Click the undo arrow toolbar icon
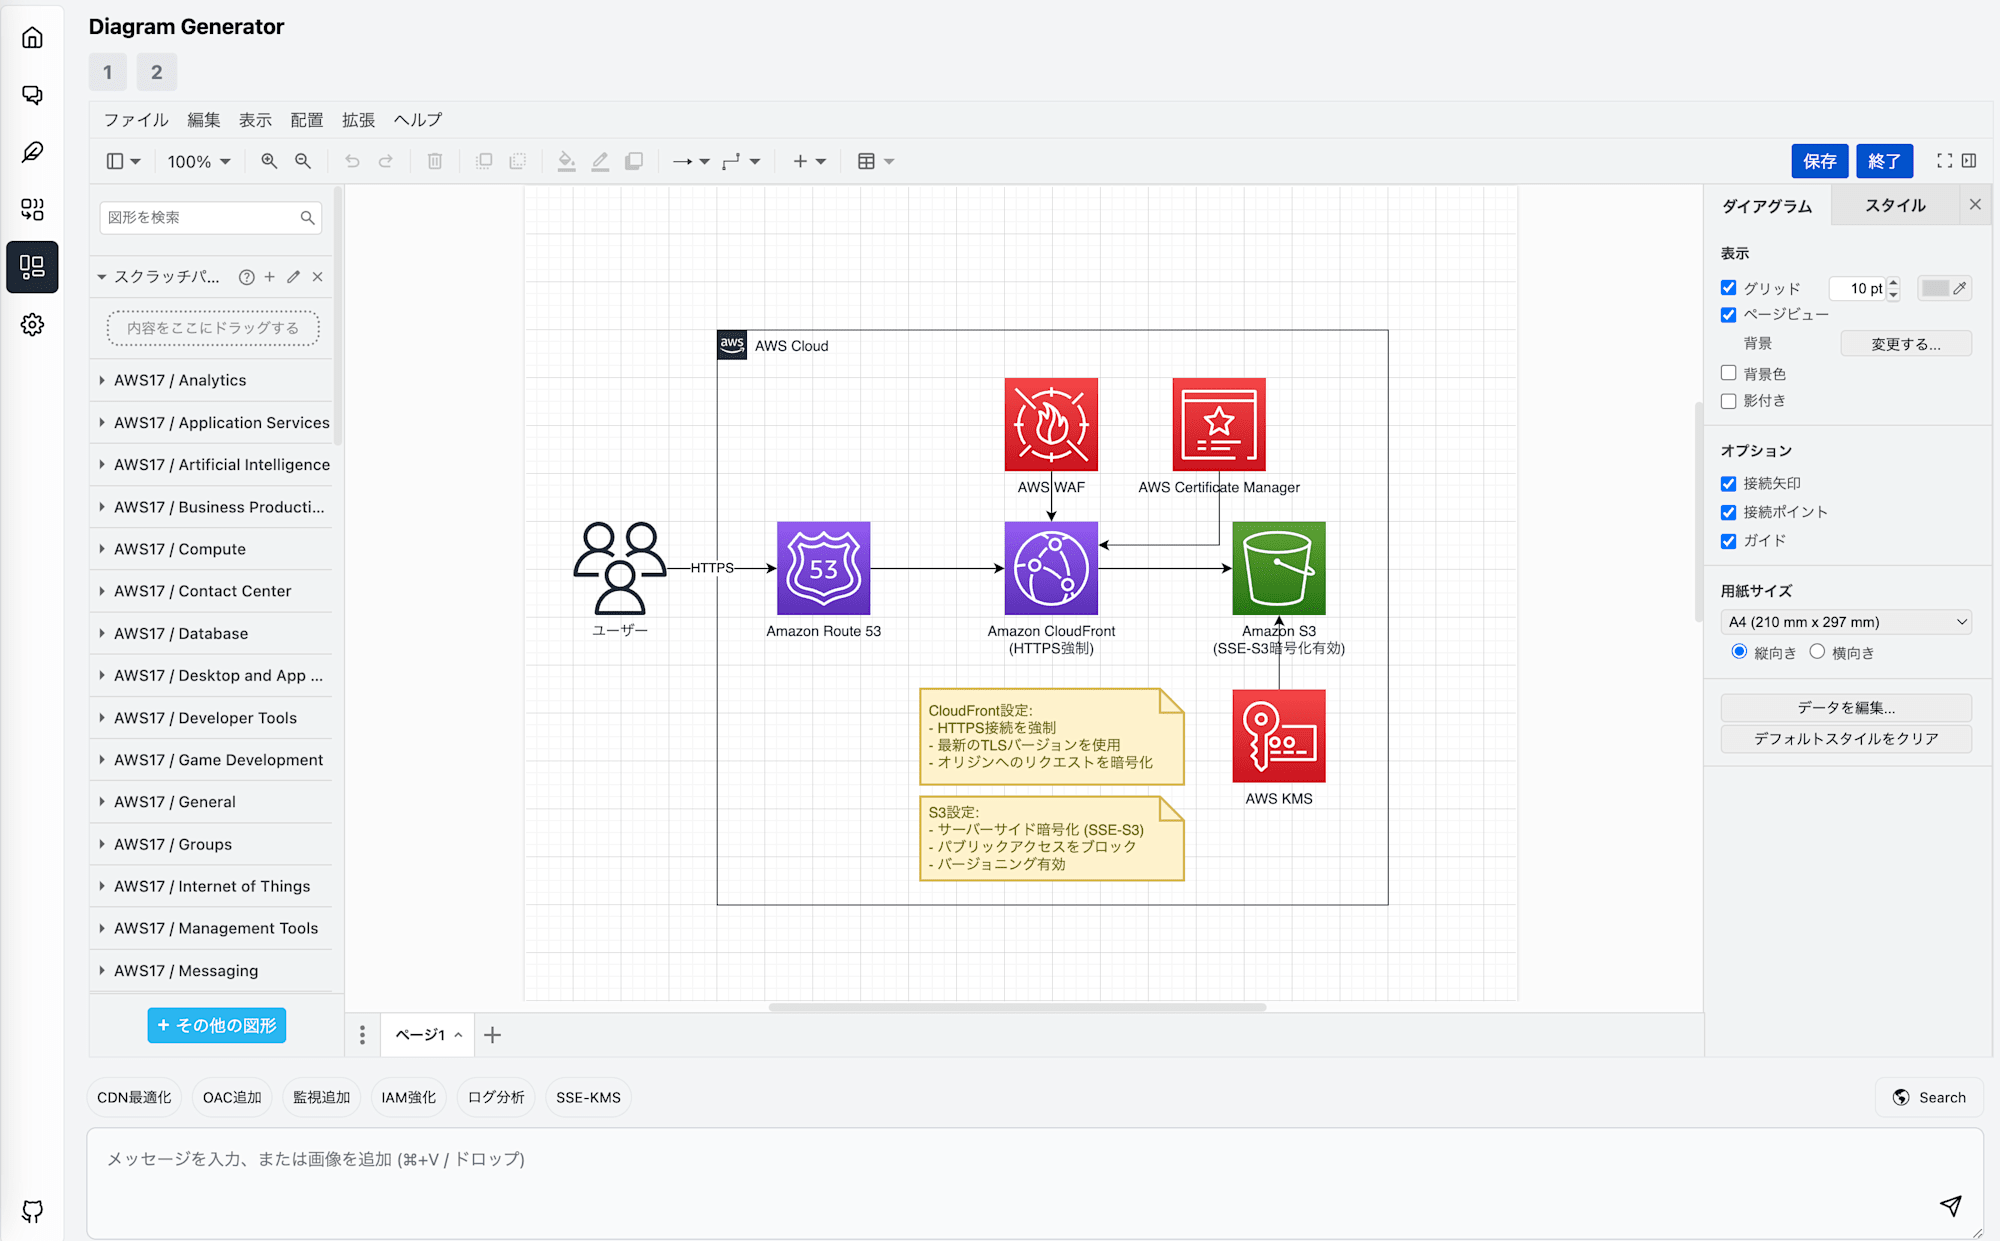Viewport: 2000px width, 1241px height. (352, 160)
